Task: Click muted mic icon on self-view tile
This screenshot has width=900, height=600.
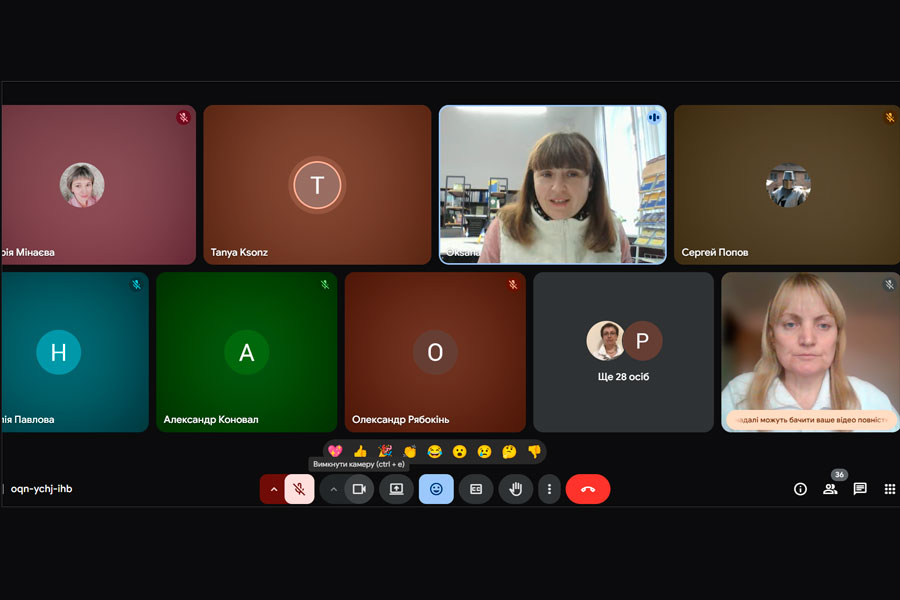Action: pos(890,285)
